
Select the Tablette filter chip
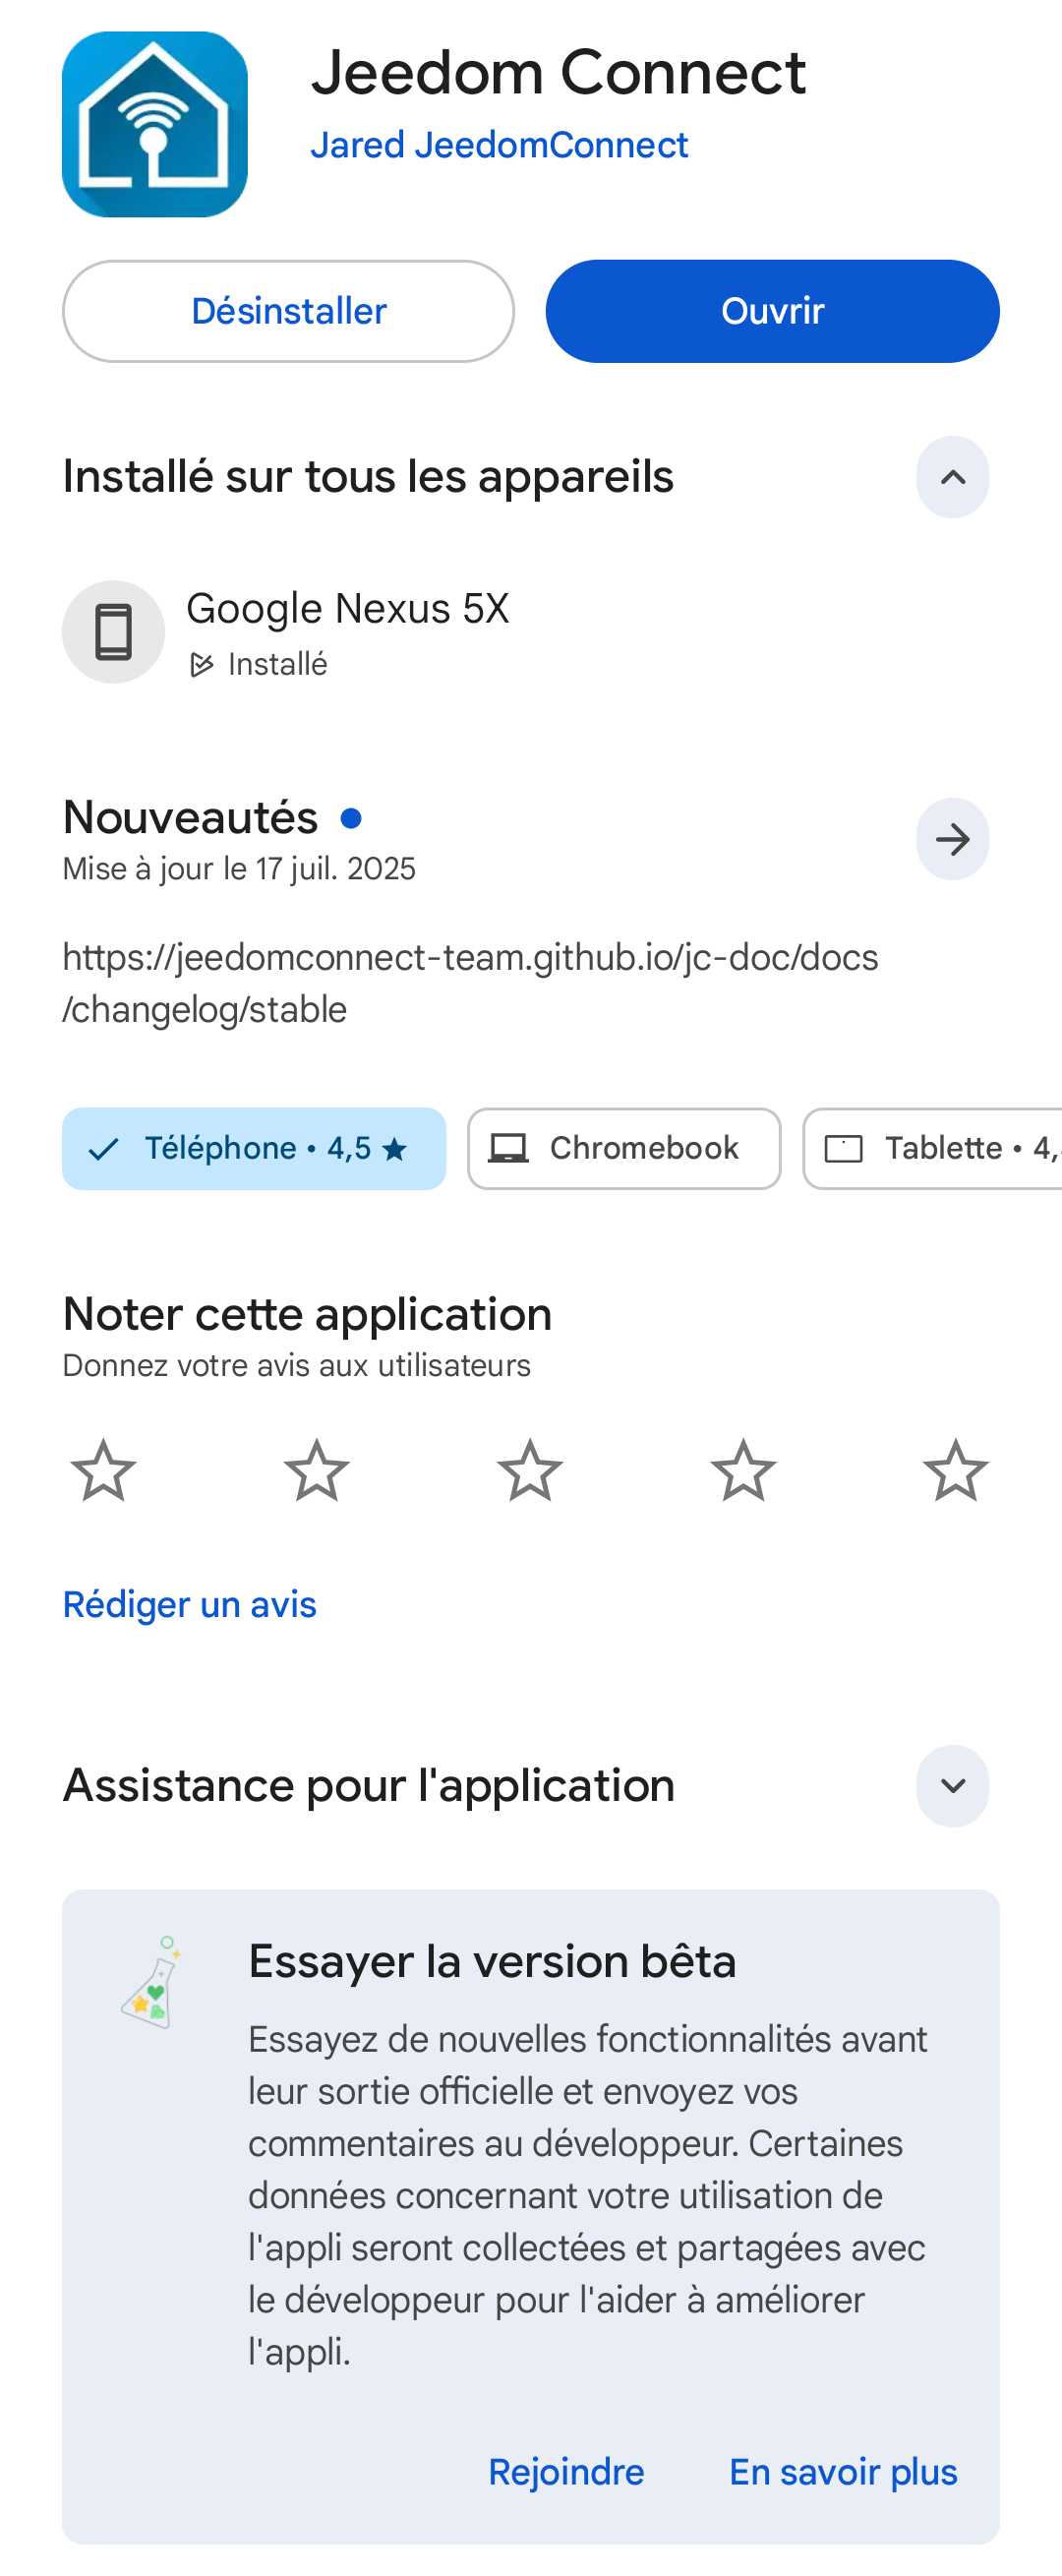tap(932, 1148)
